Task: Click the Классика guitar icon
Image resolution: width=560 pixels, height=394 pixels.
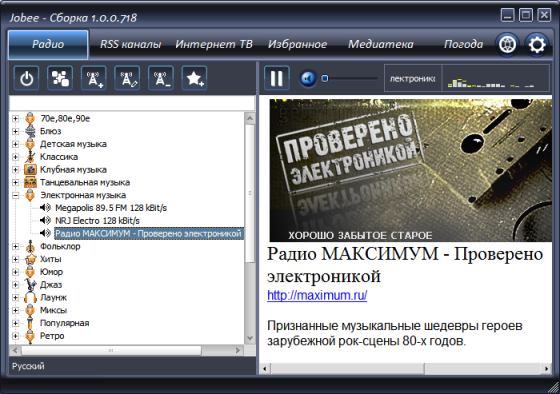Action: (x=30, y=157)
